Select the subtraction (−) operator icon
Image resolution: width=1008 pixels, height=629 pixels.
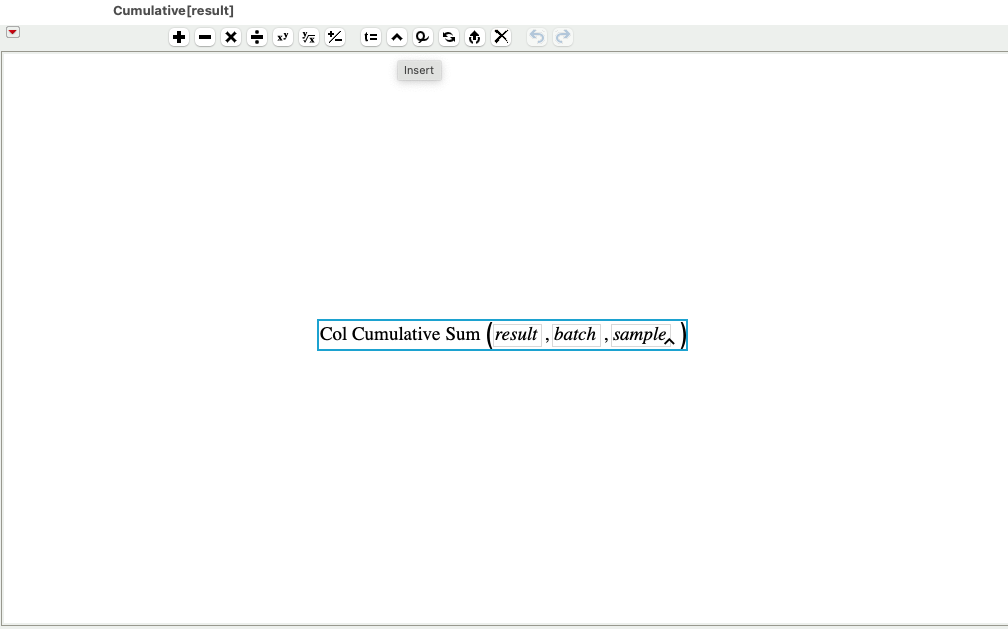click(x=205, y=37)
